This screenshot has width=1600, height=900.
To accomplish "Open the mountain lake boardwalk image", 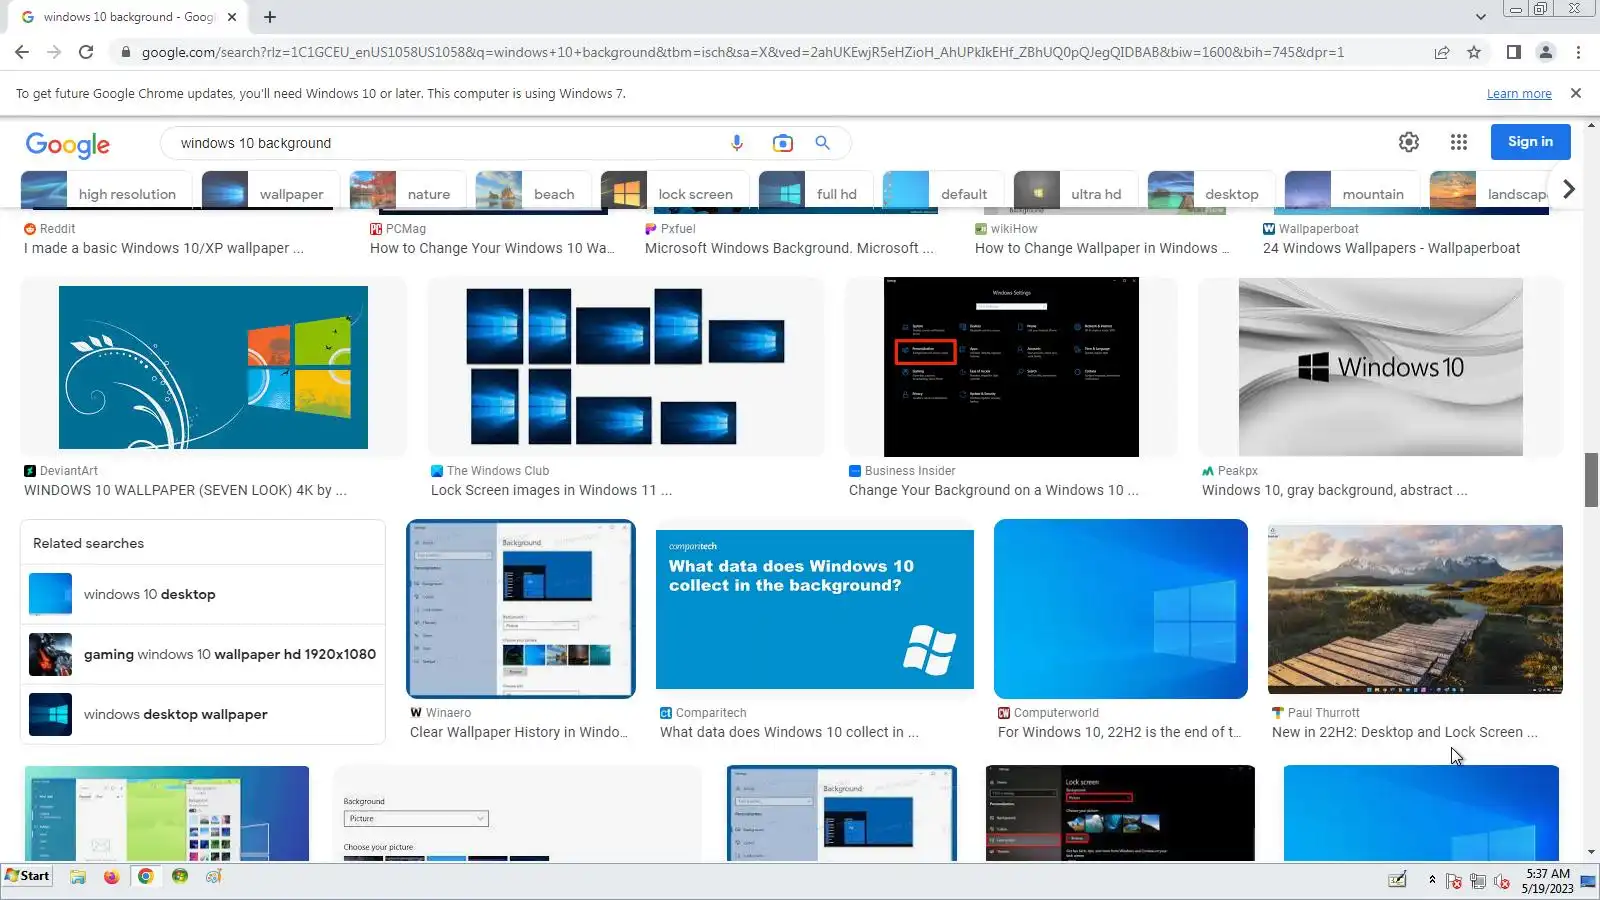I will tap(1415, 609).
